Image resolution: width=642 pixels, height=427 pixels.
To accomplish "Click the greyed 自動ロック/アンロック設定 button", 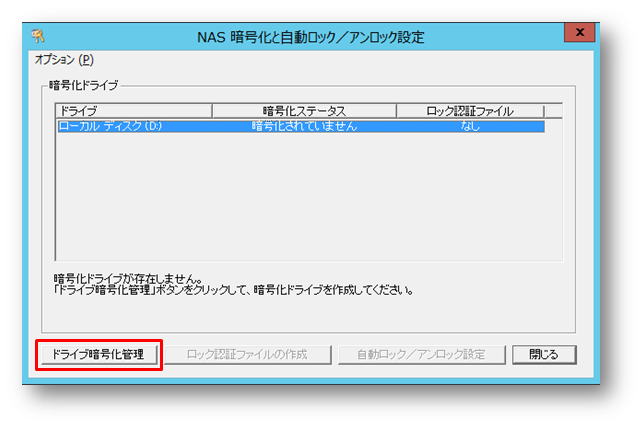I will coord(421,355).
